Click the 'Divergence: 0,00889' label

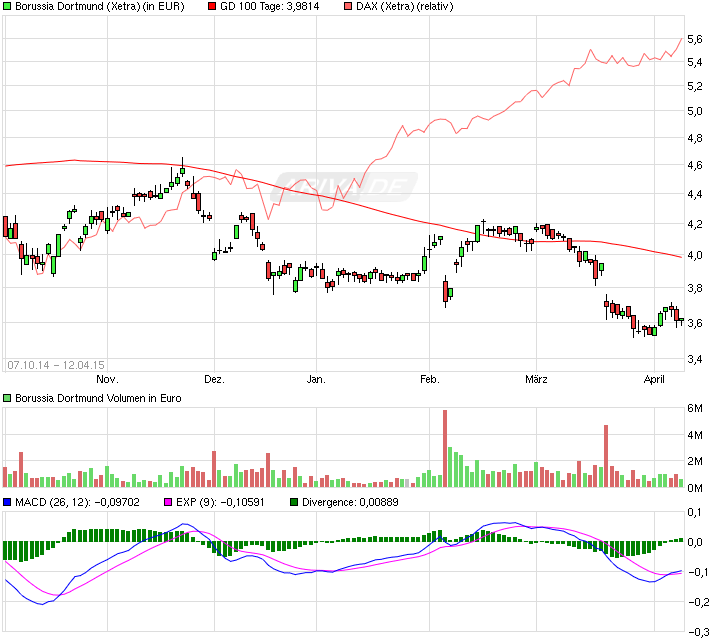pyautogui.click(x=350, y=502)
